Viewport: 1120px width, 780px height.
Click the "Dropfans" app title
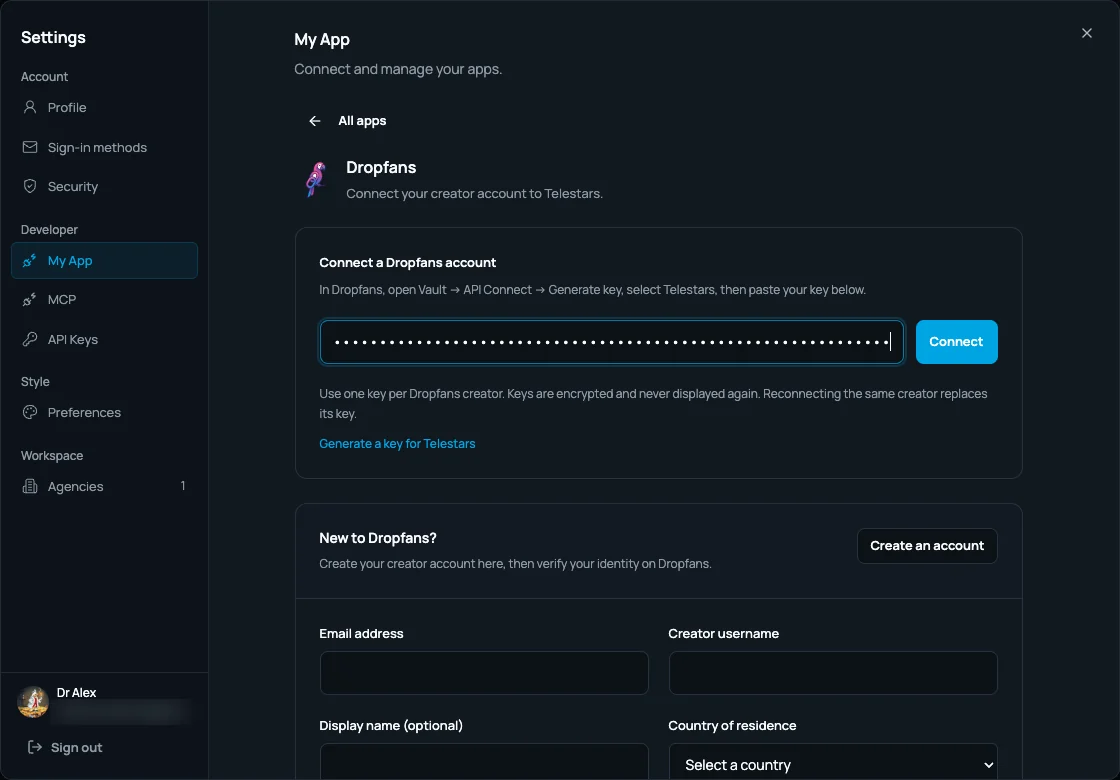[381, 167]
